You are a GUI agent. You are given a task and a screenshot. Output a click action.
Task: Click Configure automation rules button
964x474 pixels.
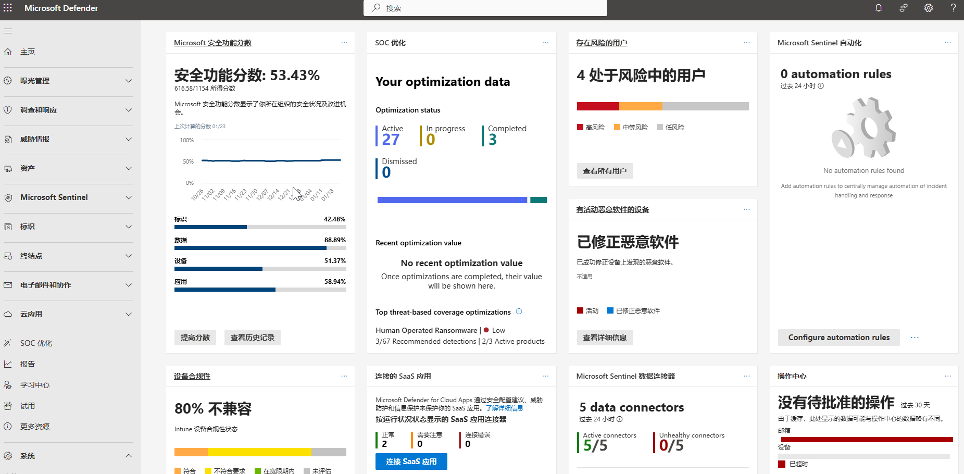(x=839, y=337)
